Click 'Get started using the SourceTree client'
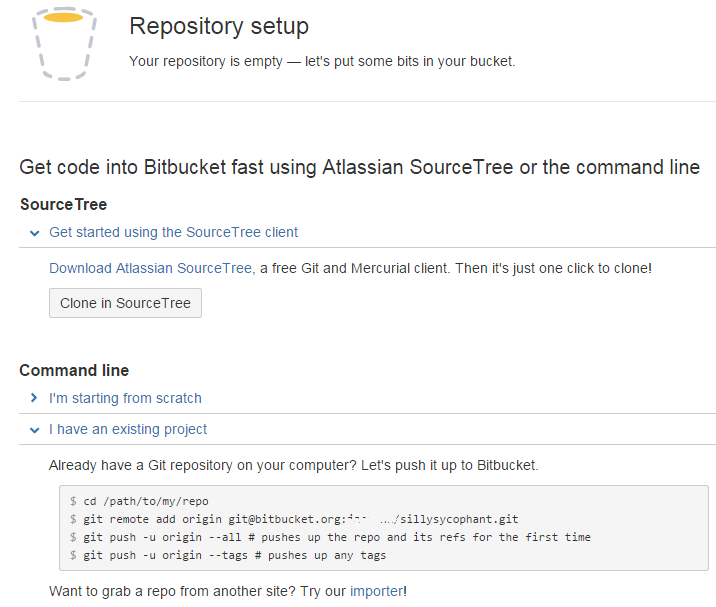 tap(173, 232)
